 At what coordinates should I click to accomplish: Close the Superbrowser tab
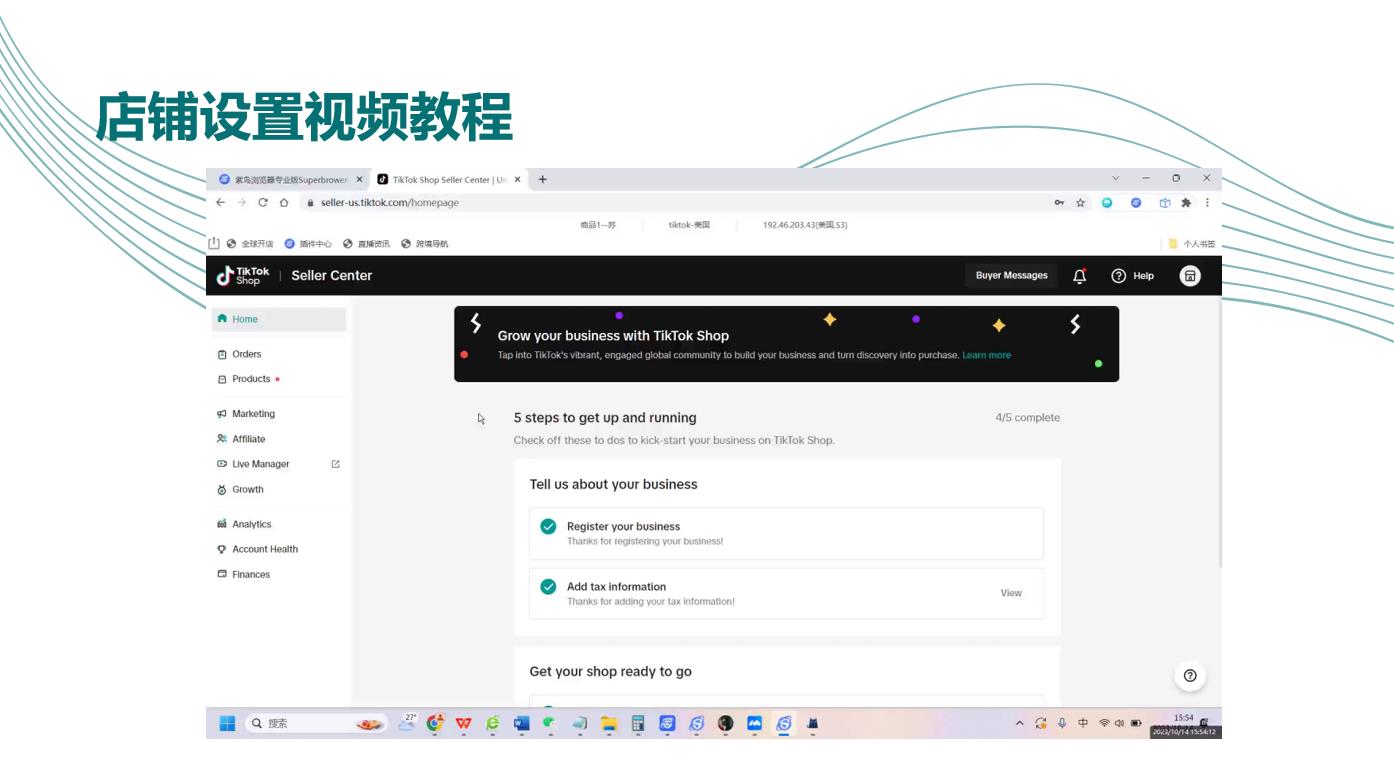[x=360, y=180]
